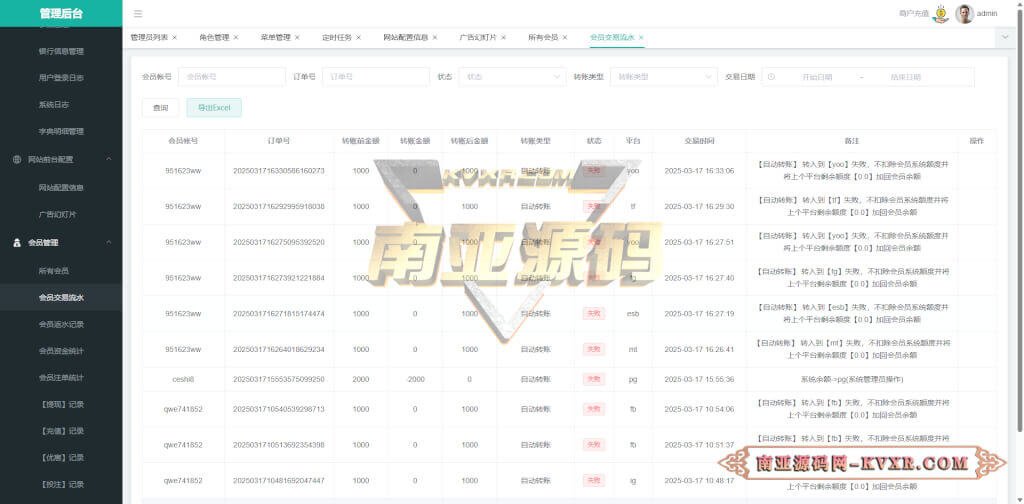Open 用户登录日志 in the sidebar
Screen dimensions: 1024x504
coord(61,77)
